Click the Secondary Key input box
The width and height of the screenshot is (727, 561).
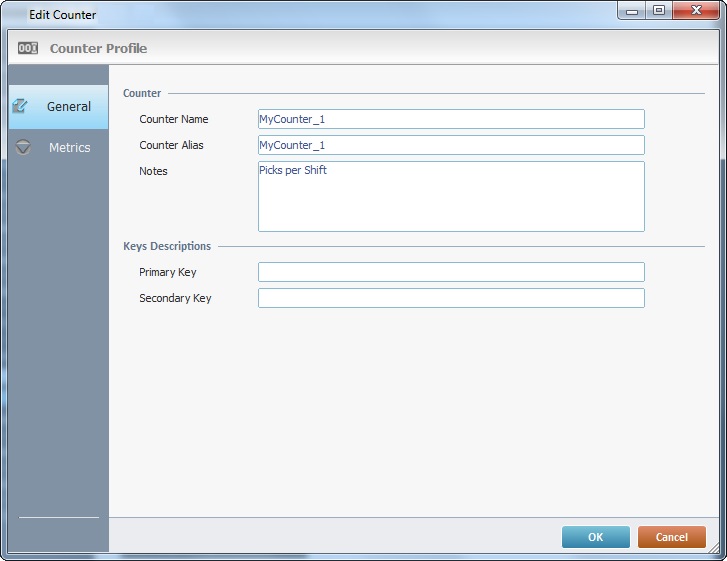pyautogui.click(x=451, y=298)
